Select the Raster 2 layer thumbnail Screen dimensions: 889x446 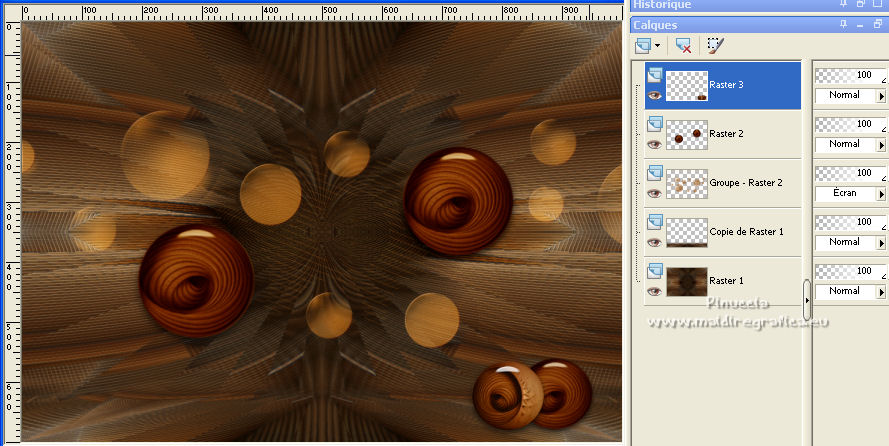click(687, 135)
